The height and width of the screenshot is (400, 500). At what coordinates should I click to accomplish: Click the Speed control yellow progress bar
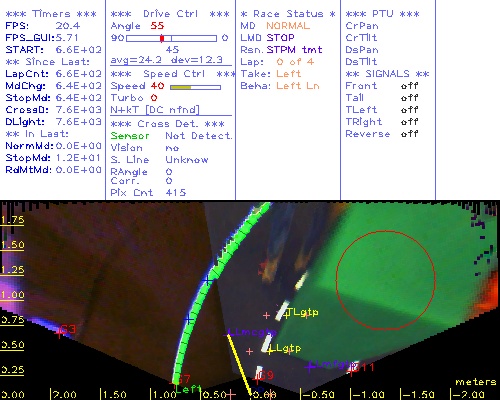195,87
